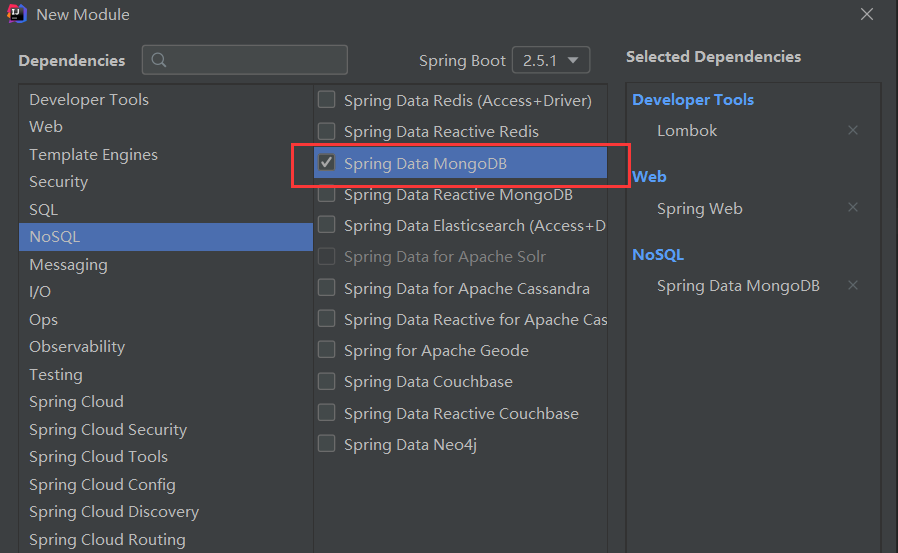This screenshot has width=898, height=553.
Task: Select the Spring Cloud category
Action: (166, 402)
